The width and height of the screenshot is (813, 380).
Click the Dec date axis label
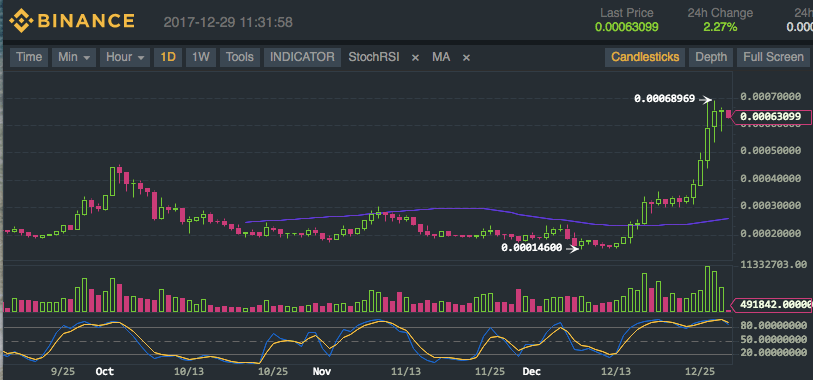532,372
